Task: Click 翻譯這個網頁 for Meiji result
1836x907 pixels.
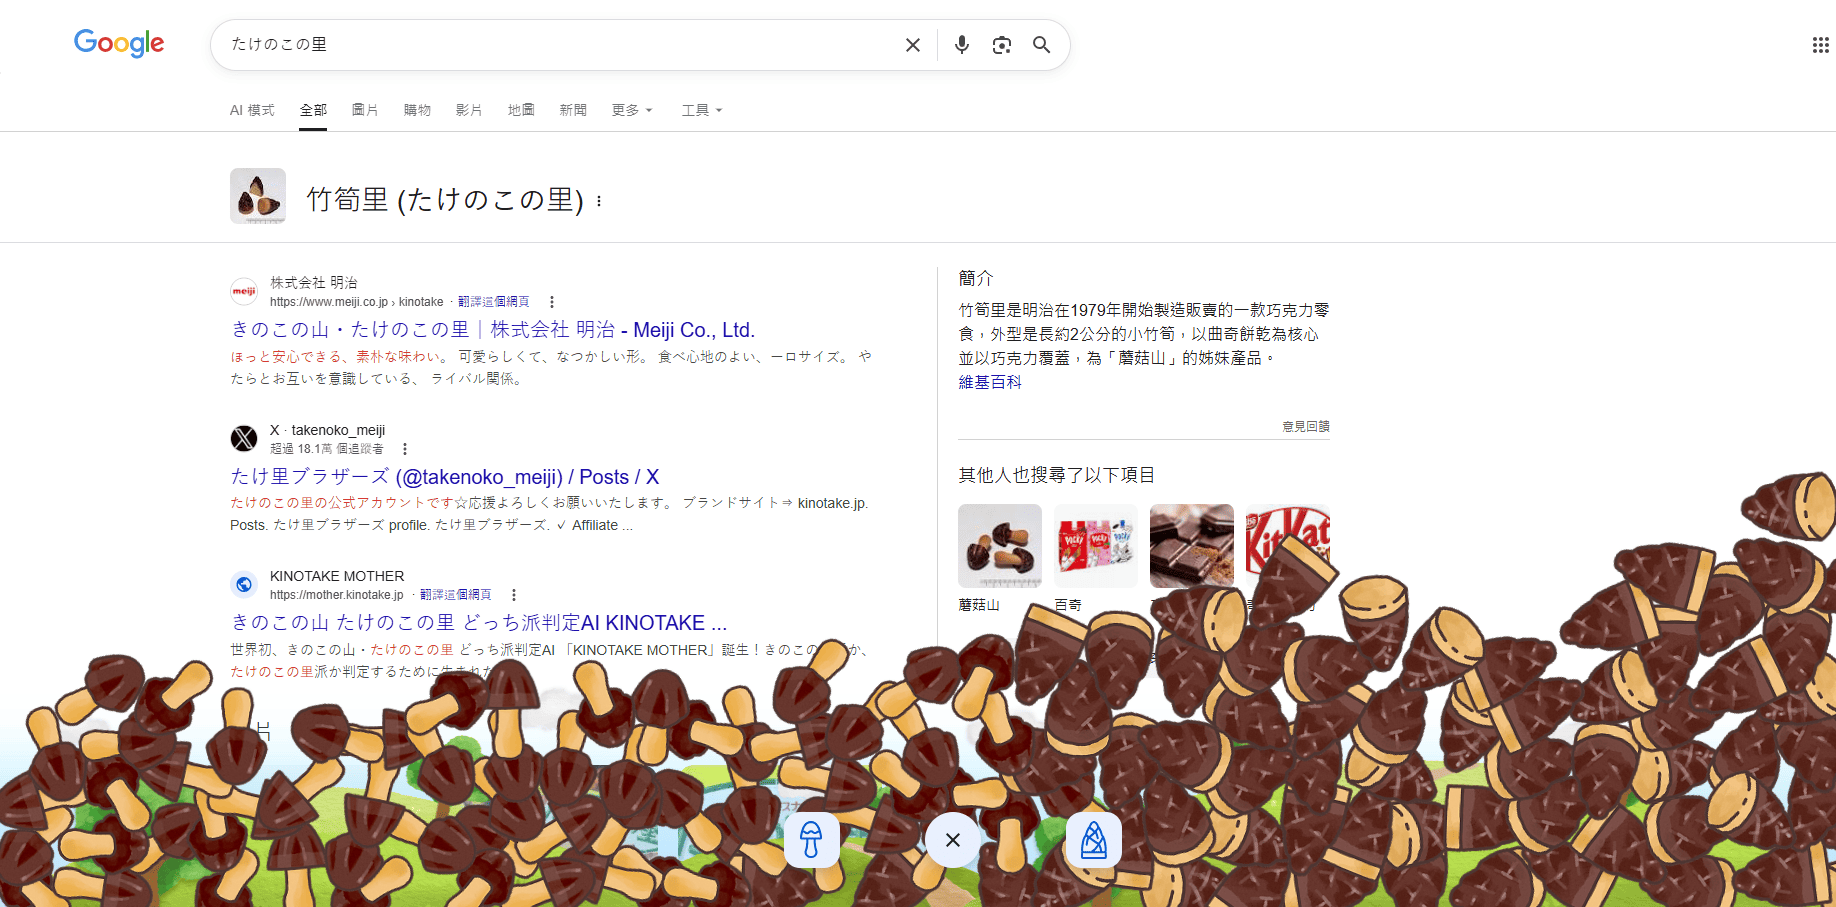Action: pos(494,302)
